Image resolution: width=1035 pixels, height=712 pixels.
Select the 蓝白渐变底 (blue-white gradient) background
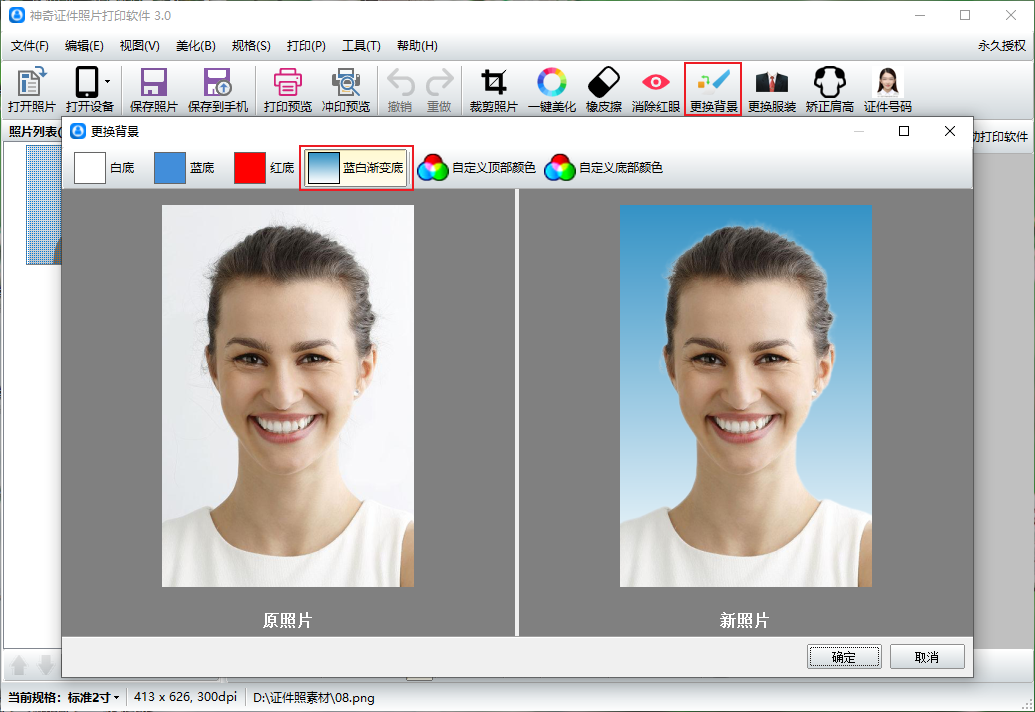pyautogui.click(x=356, y=168)
